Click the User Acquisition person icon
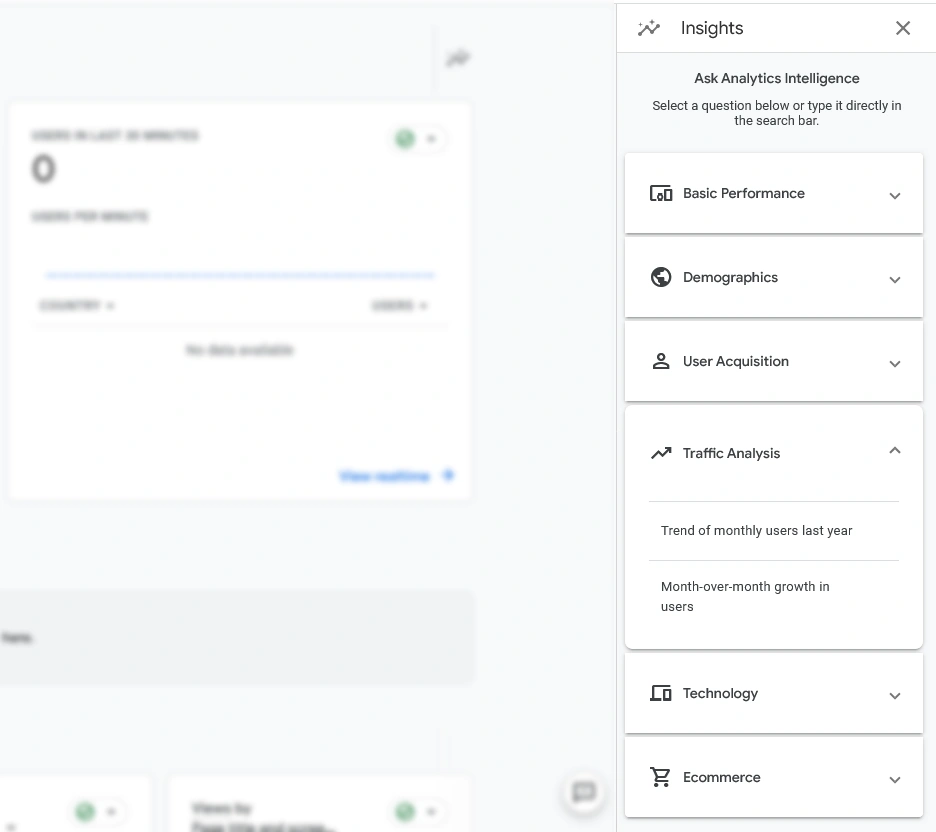936x832 pixels. tap(661, 362)
